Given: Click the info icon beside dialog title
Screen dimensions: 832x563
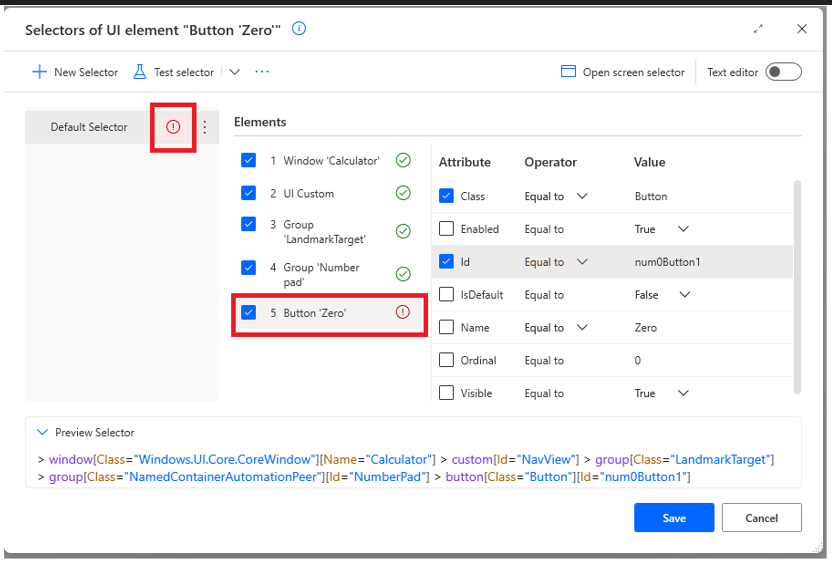Looking at the screenshot, I should (x=299, y=29).
